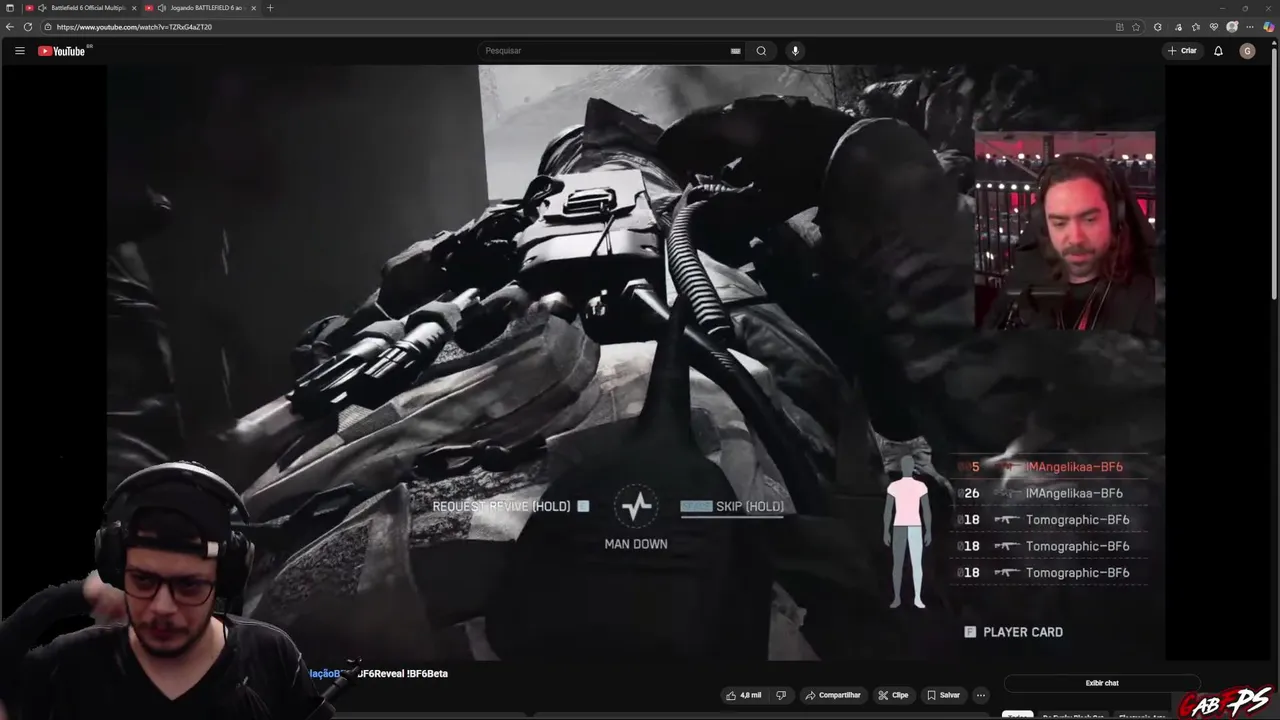
Task: Mute audio on Jogando BATTLEFIELD tab
Action: click(162, 8)
